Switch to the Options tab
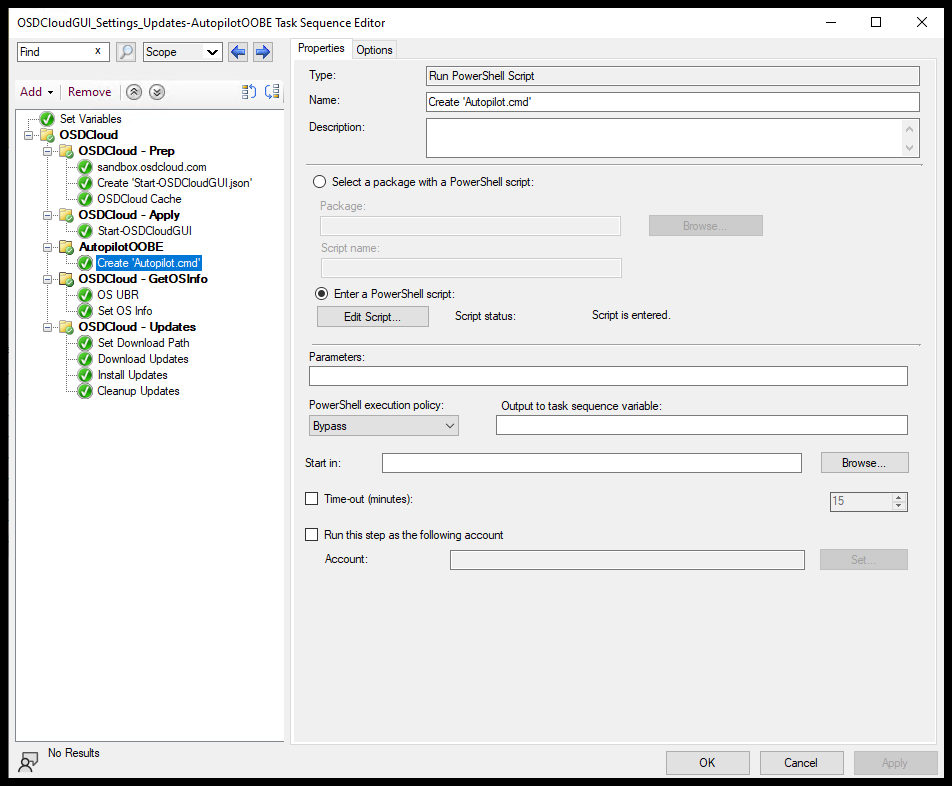This screenshot has height=786, width=952. (374, 48)
